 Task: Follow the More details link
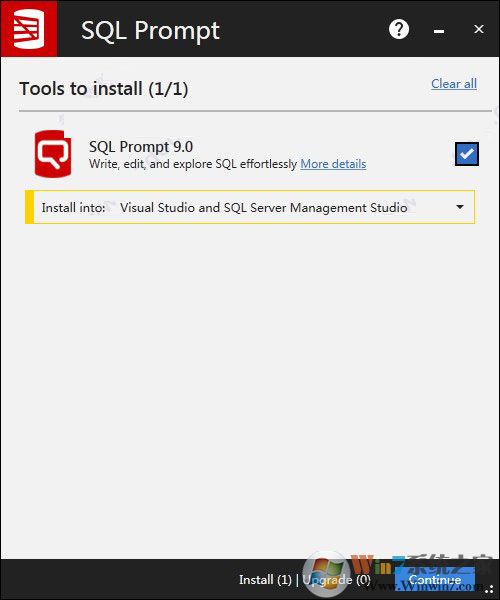(x=333, y=164)
